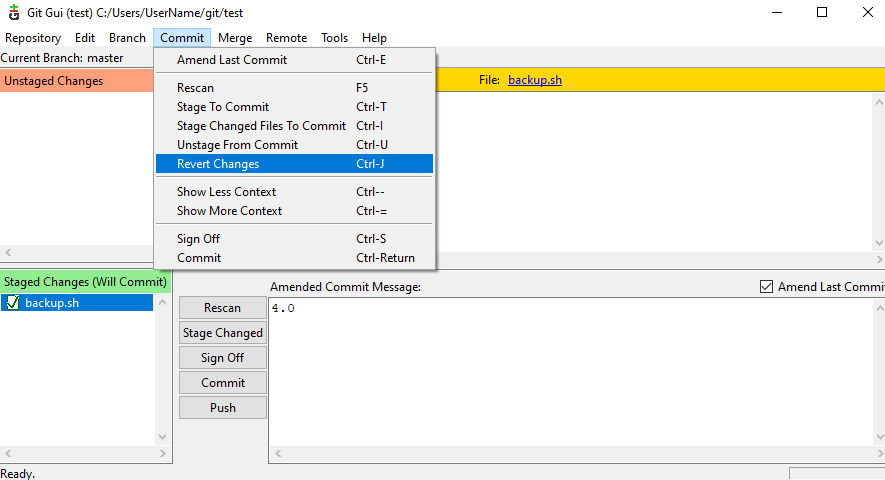Screen dimensions: 885x480
Task: Click the Current Branch: master label
Action: pyautogui.click(x=62, y=58)
